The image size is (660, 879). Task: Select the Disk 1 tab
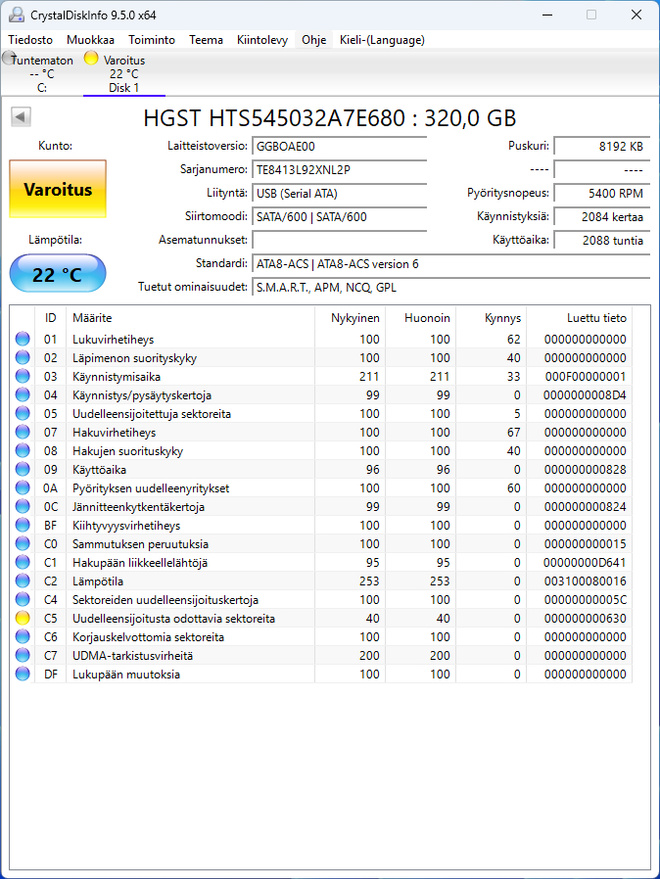click(124, 74)
